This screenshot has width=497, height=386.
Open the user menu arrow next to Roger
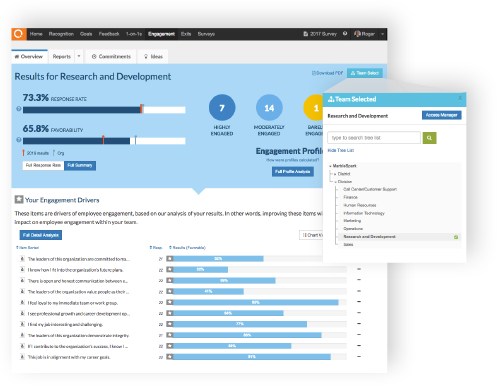coord(382,34)
